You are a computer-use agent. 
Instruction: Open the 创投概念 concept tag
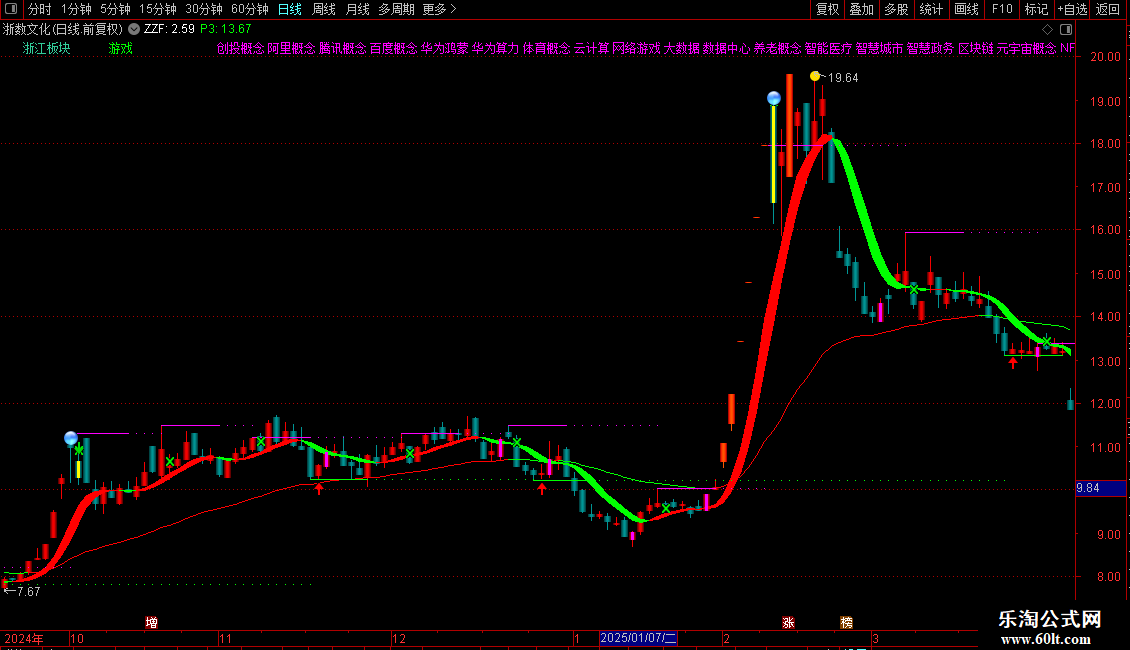pyautogui.click(x=241, y=48)
